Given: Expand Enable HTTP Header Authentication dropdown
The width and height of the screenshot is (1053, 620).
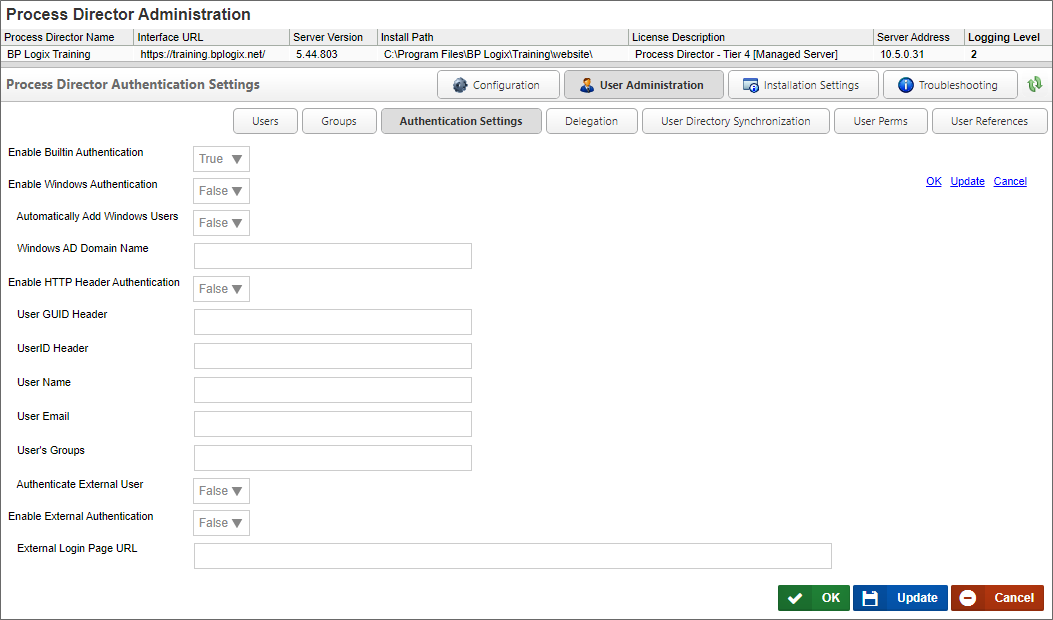Looking at the screenshot, I should pyautogui.click(x=221, y=289).
